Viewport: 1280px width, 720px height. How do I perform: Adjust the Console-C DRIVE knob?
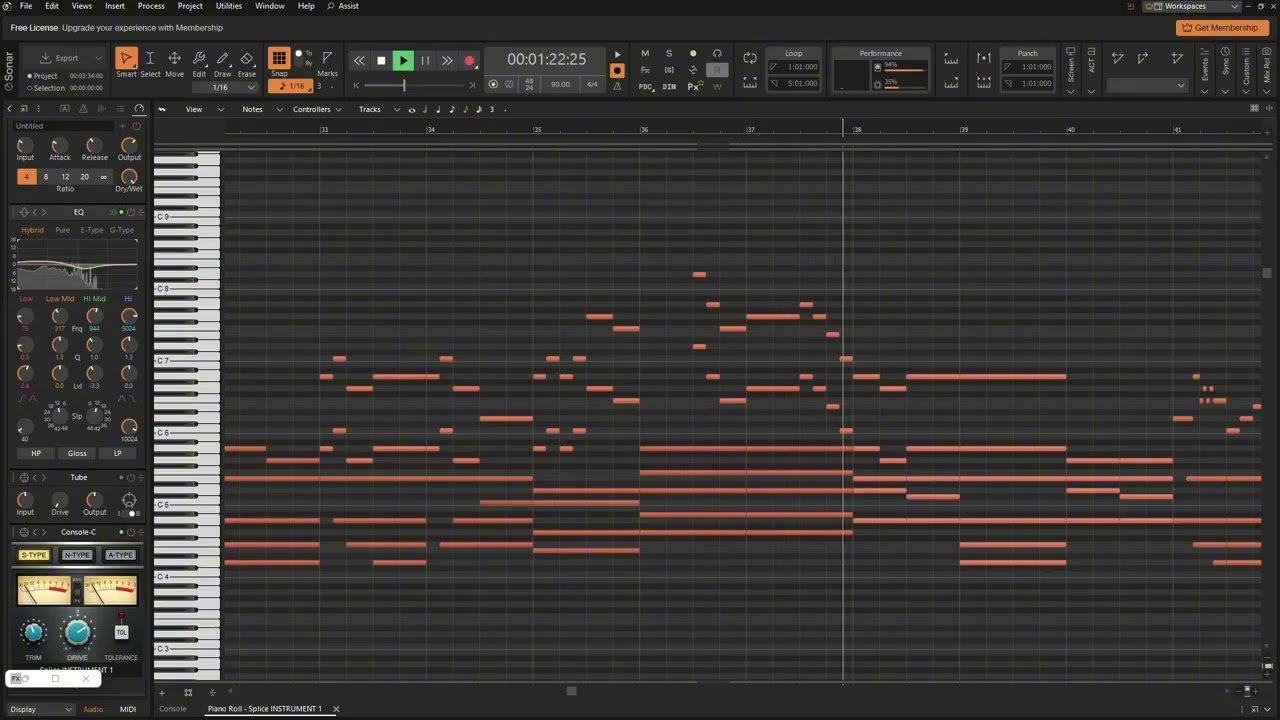pos(77,632)
